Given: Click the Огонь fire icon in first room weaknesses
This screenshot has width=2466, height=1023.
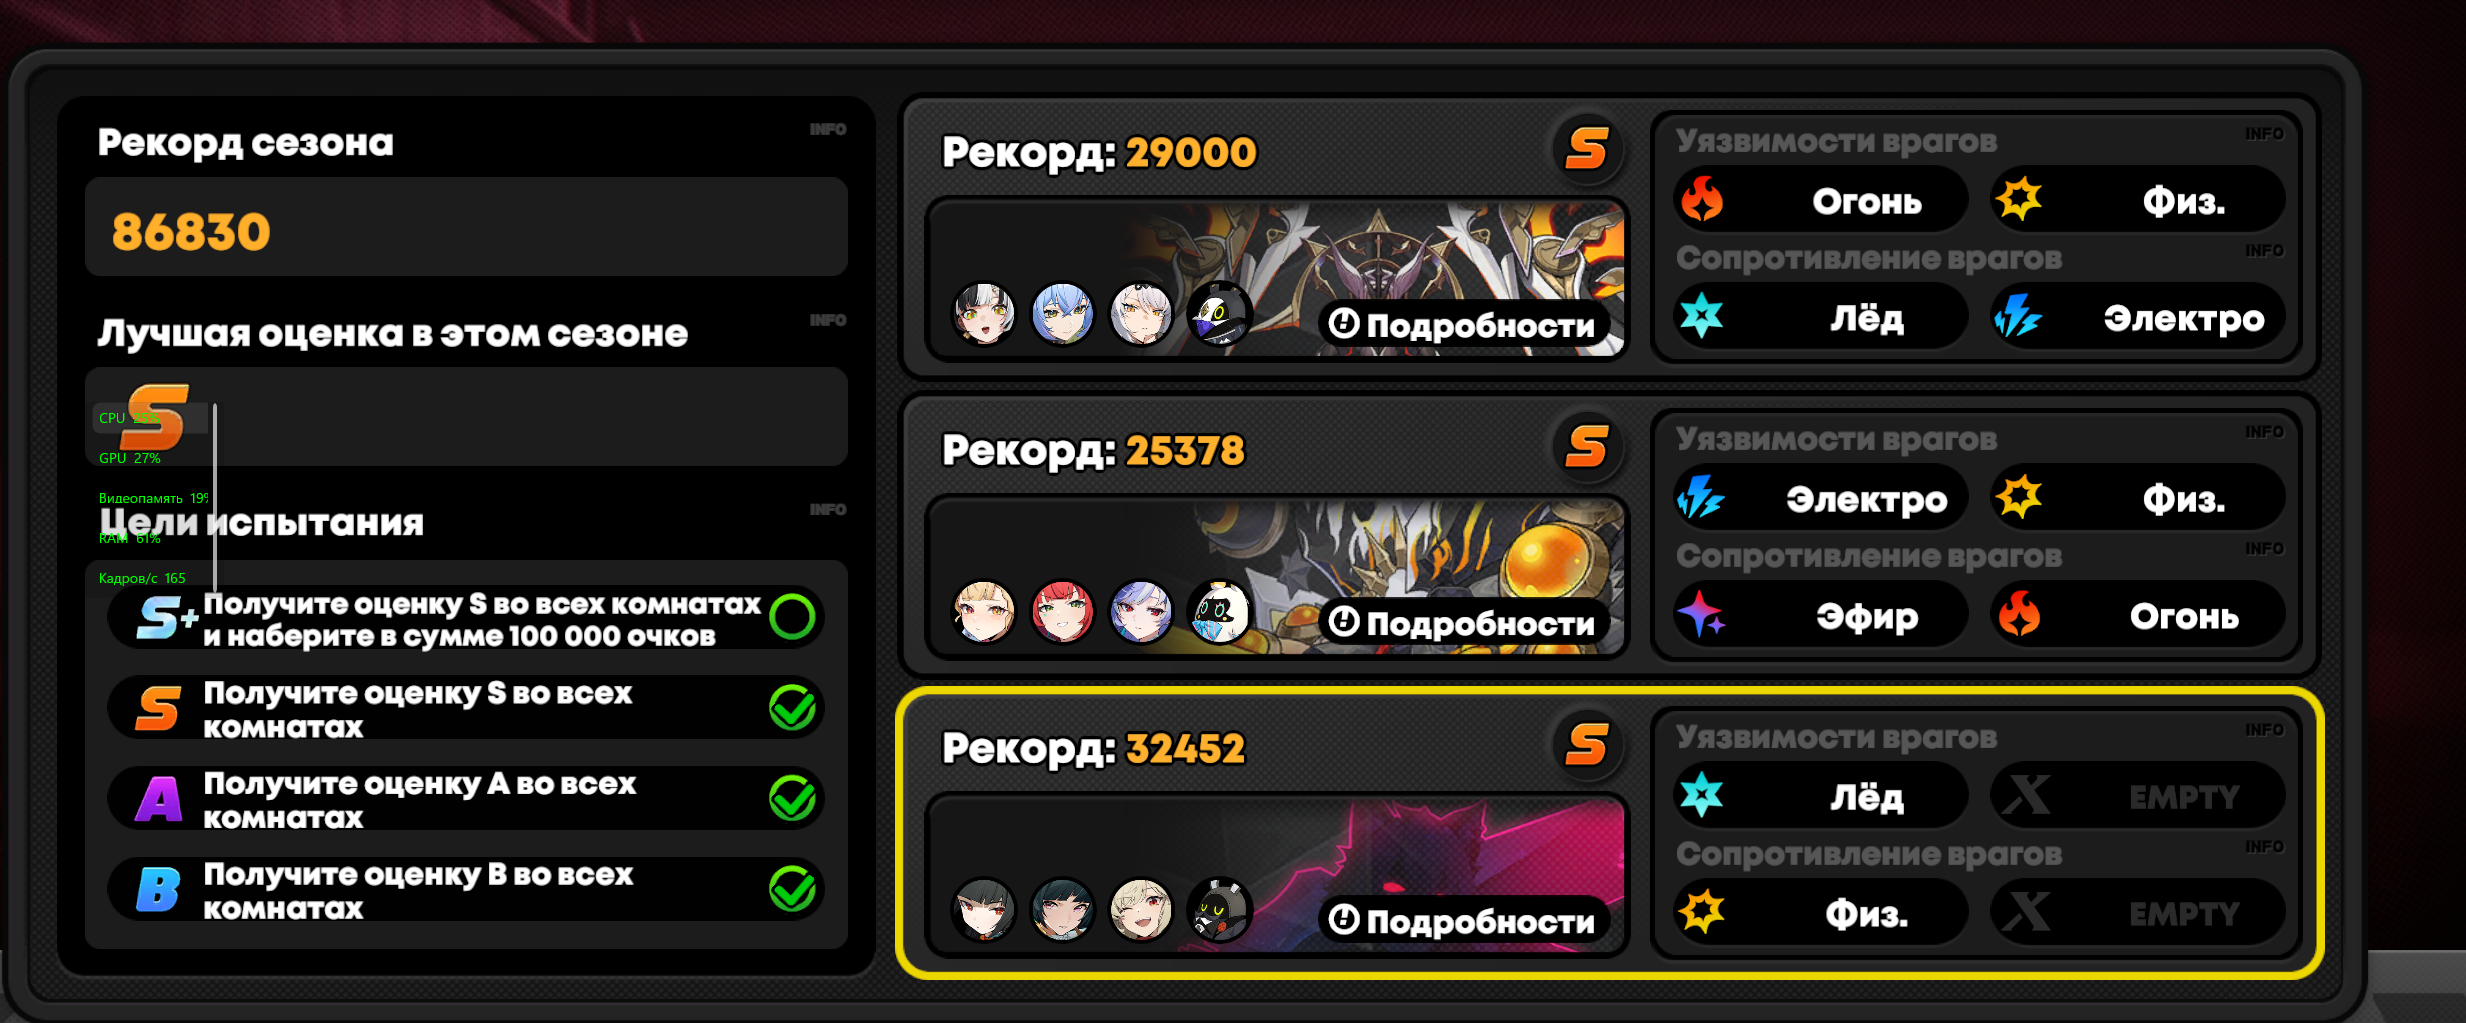Looking at the screenshot, I should (1702, 200).
